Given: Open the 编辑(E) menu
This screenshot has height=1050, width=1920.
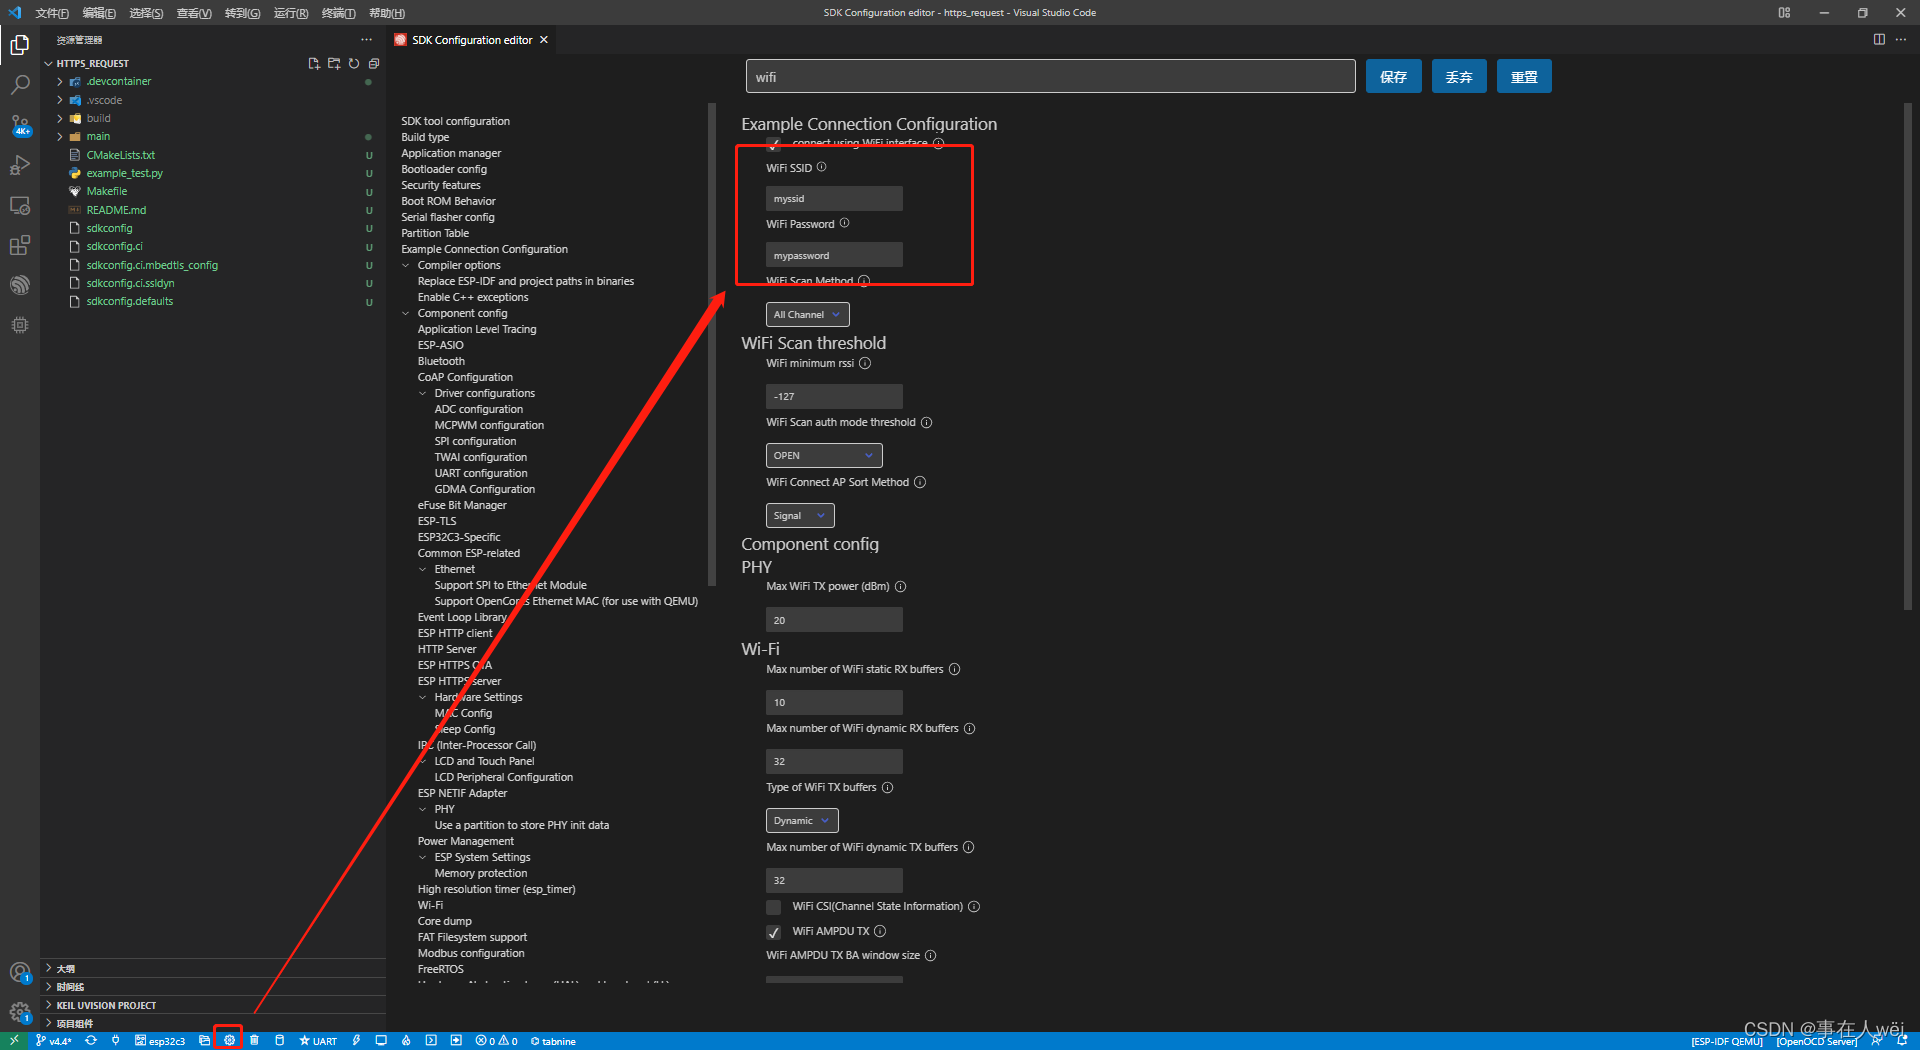Looking at the screenshot, I should coord(99,13).
